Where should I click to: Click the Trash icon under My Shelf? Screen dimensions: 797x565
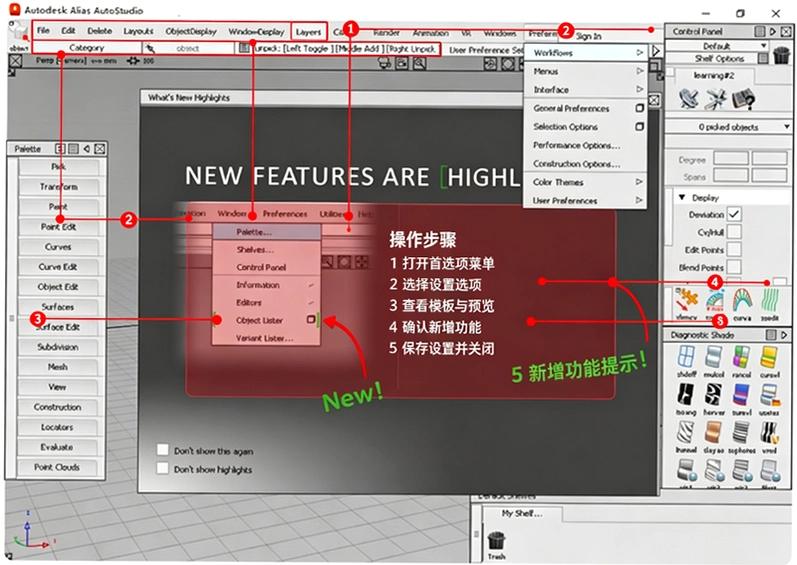point(497,541)
